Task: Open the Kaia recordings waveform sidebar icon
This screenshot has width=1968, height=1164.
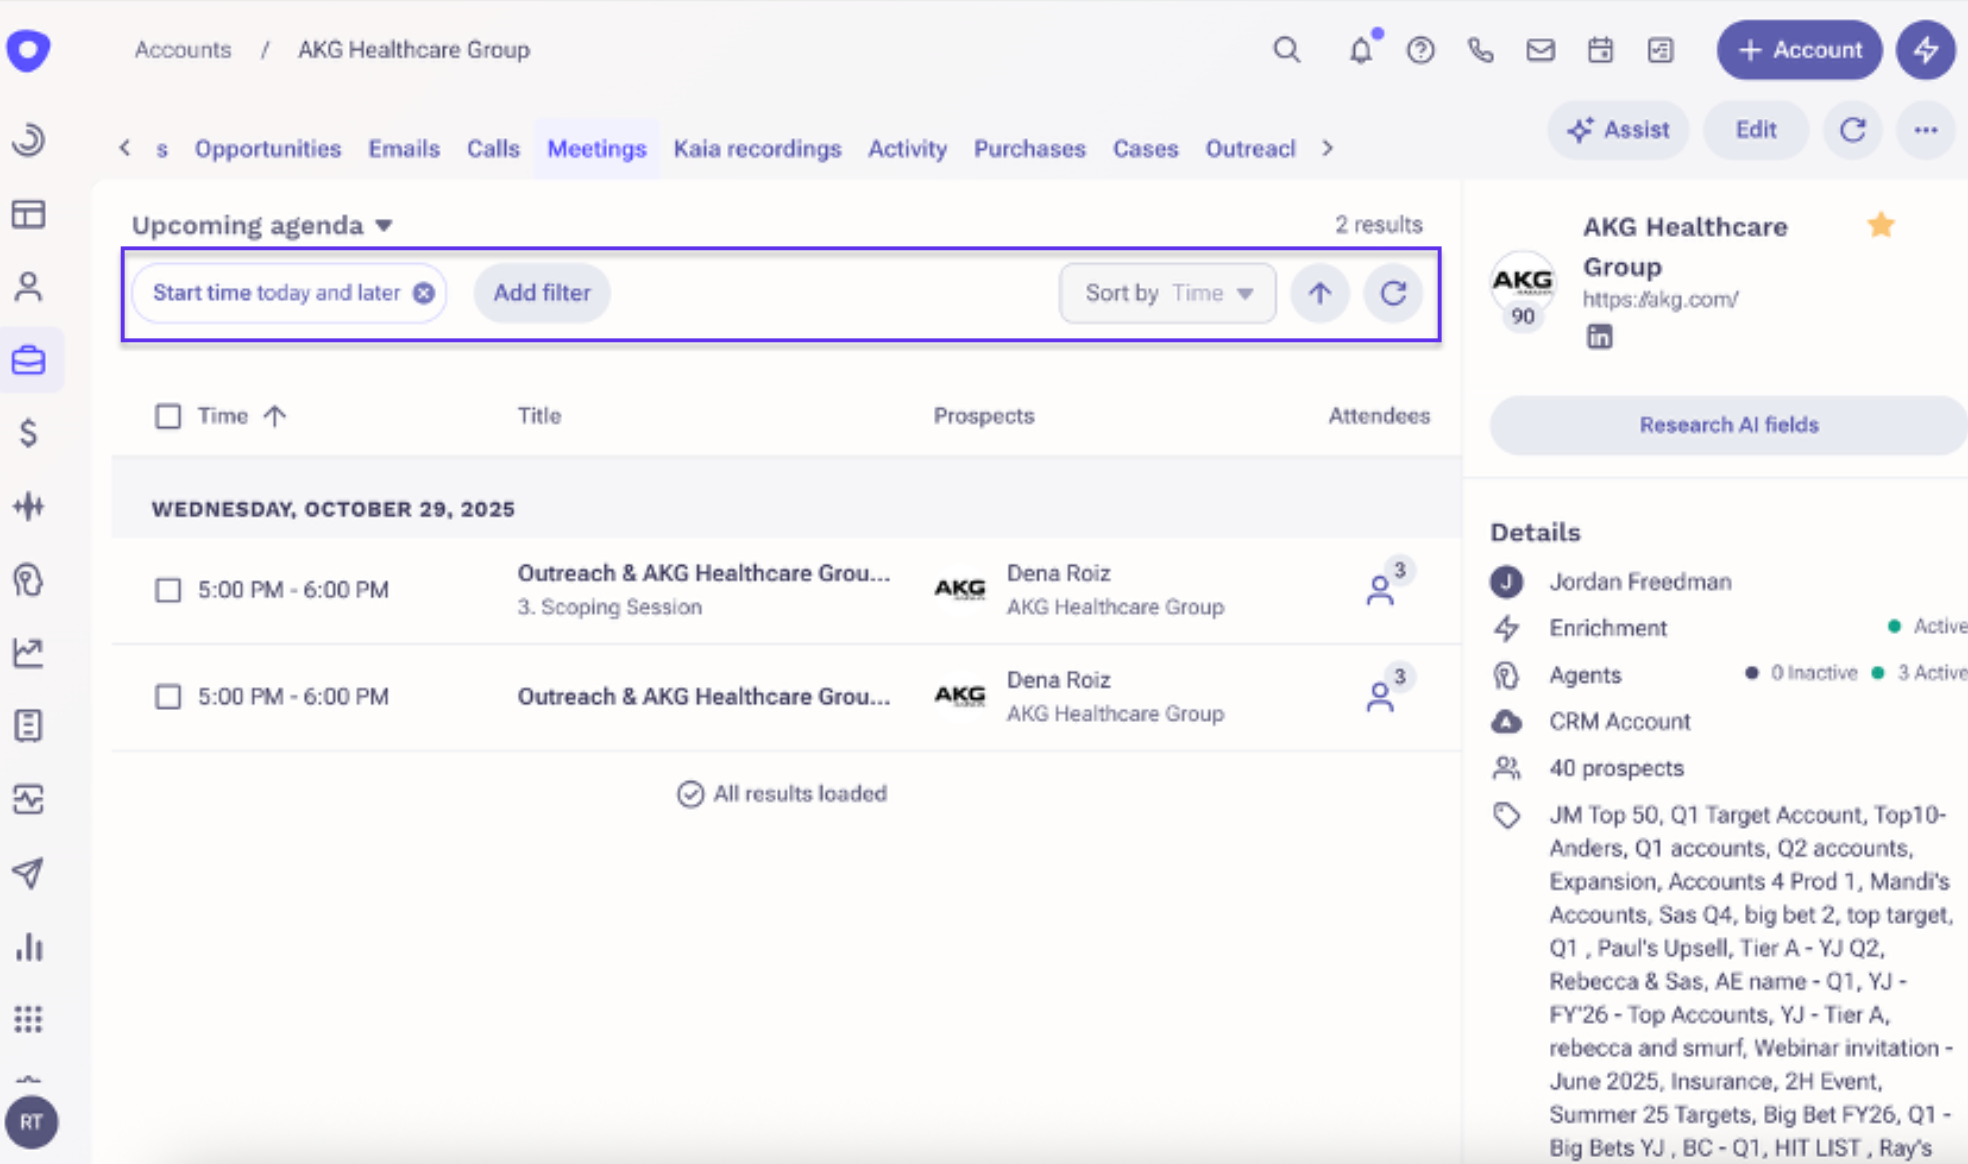Action: [30, 506]
